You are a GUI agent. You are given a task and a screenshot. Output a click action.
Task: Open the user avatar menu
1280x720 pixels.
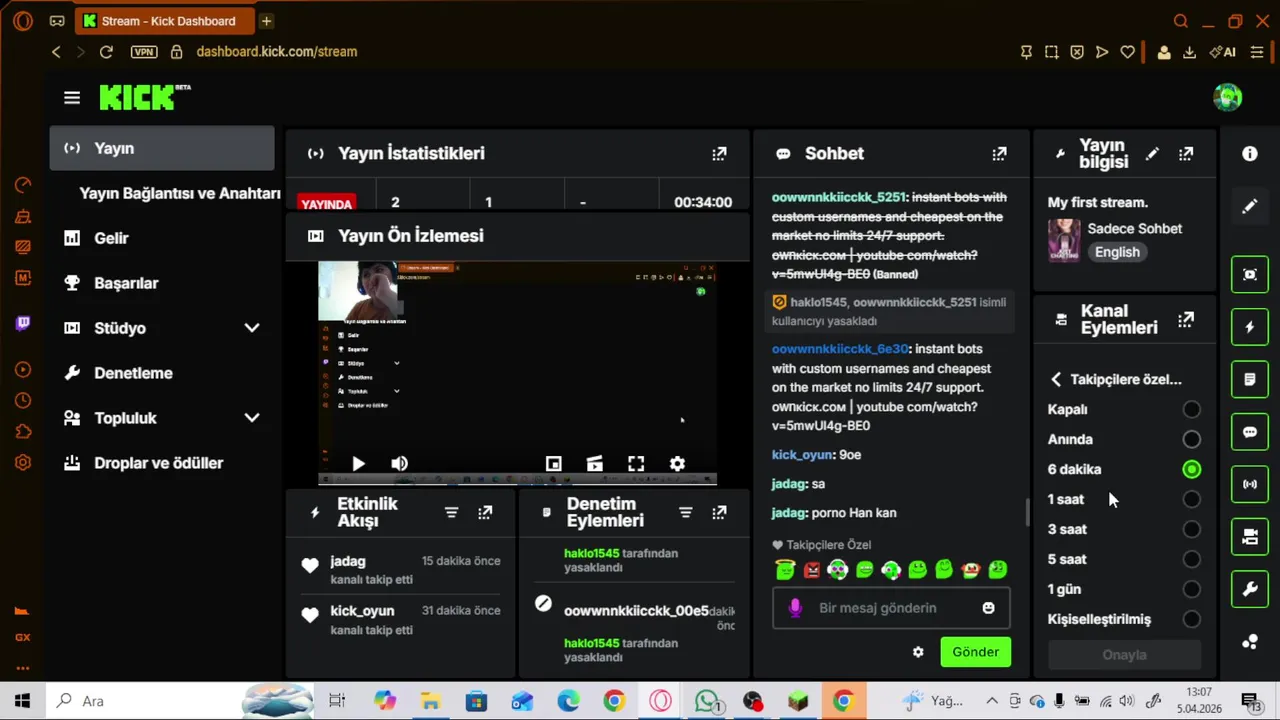tap(1227, 97)
